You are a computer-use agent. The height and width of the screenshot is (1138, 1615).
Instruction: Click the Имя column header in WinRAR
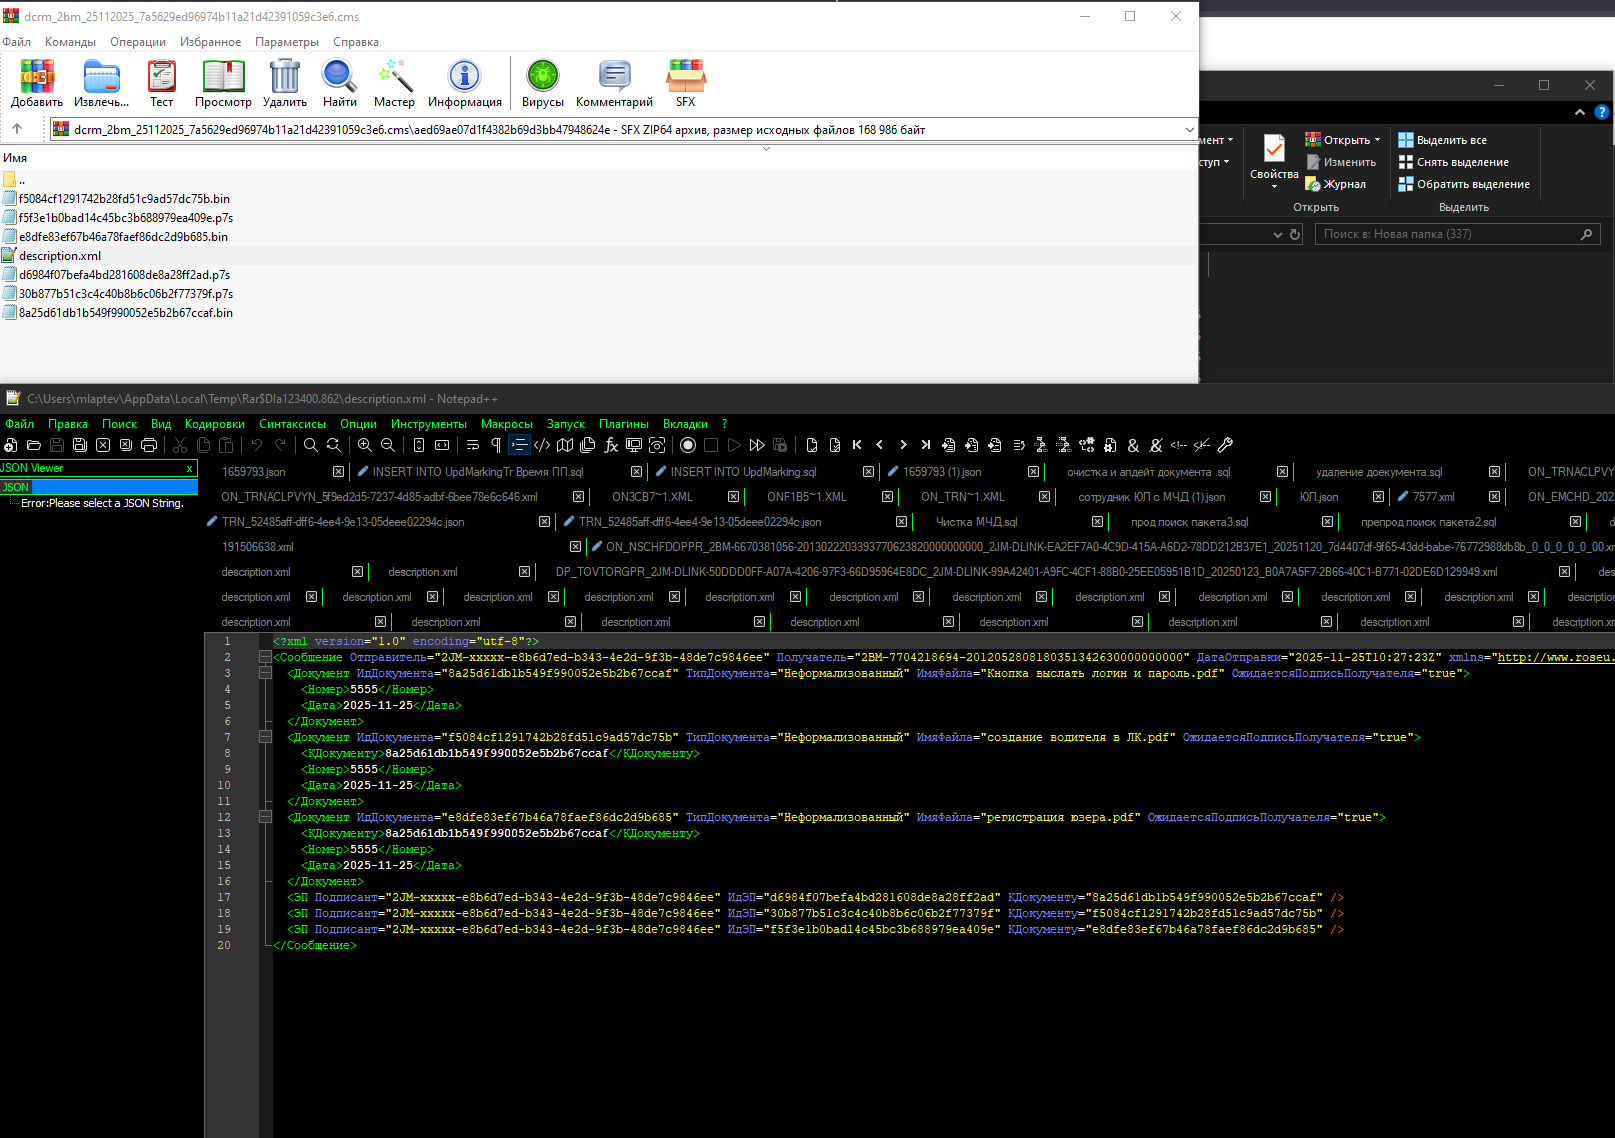pos(15,158)
